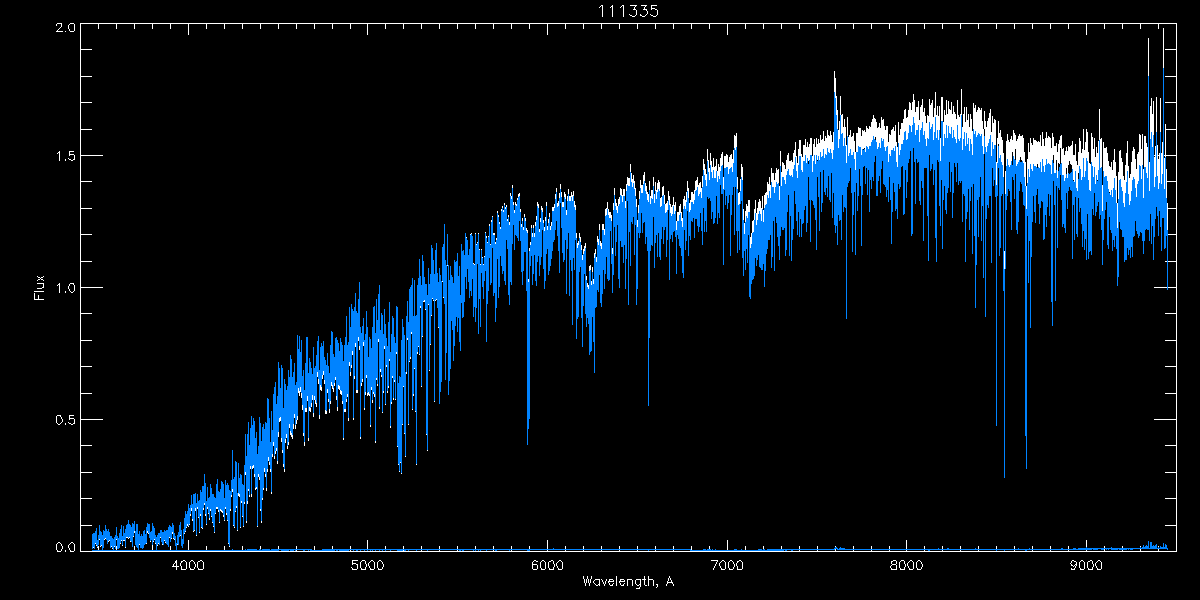Image resolution: width=1200 pixels, height=600 pixels.
Task: Select the 5000 wavelength tick label
Action: click(x=368, y=565)
